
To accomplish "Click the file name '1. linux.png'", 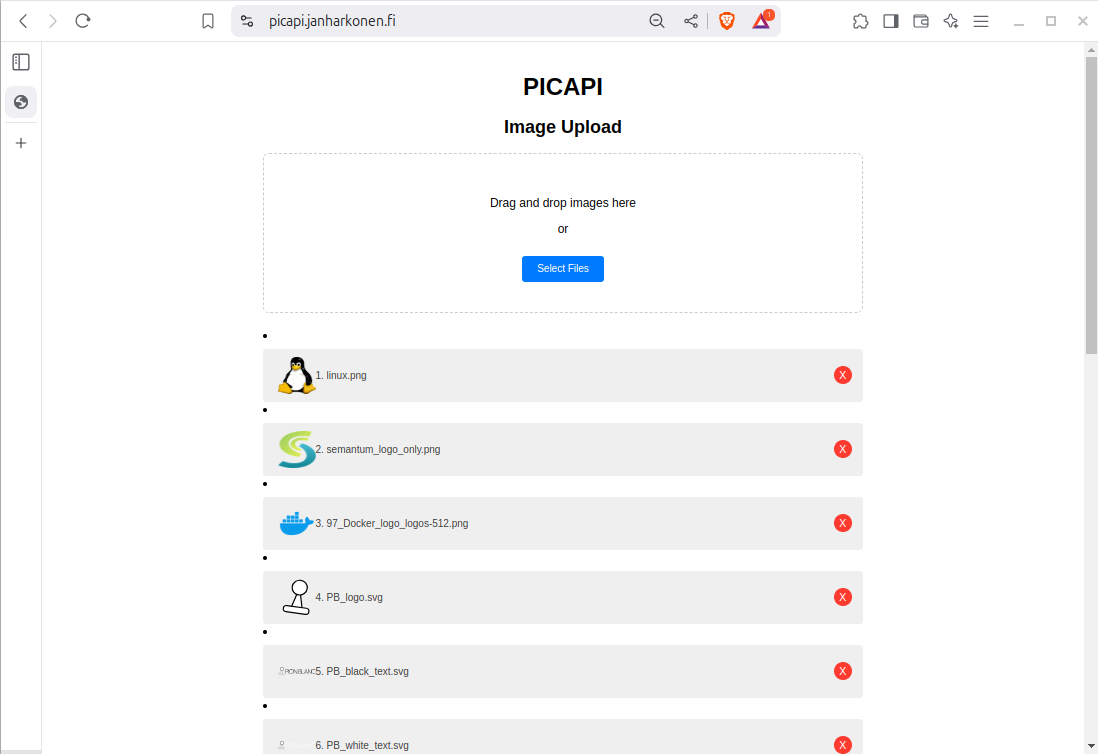I will pos(341,375).
